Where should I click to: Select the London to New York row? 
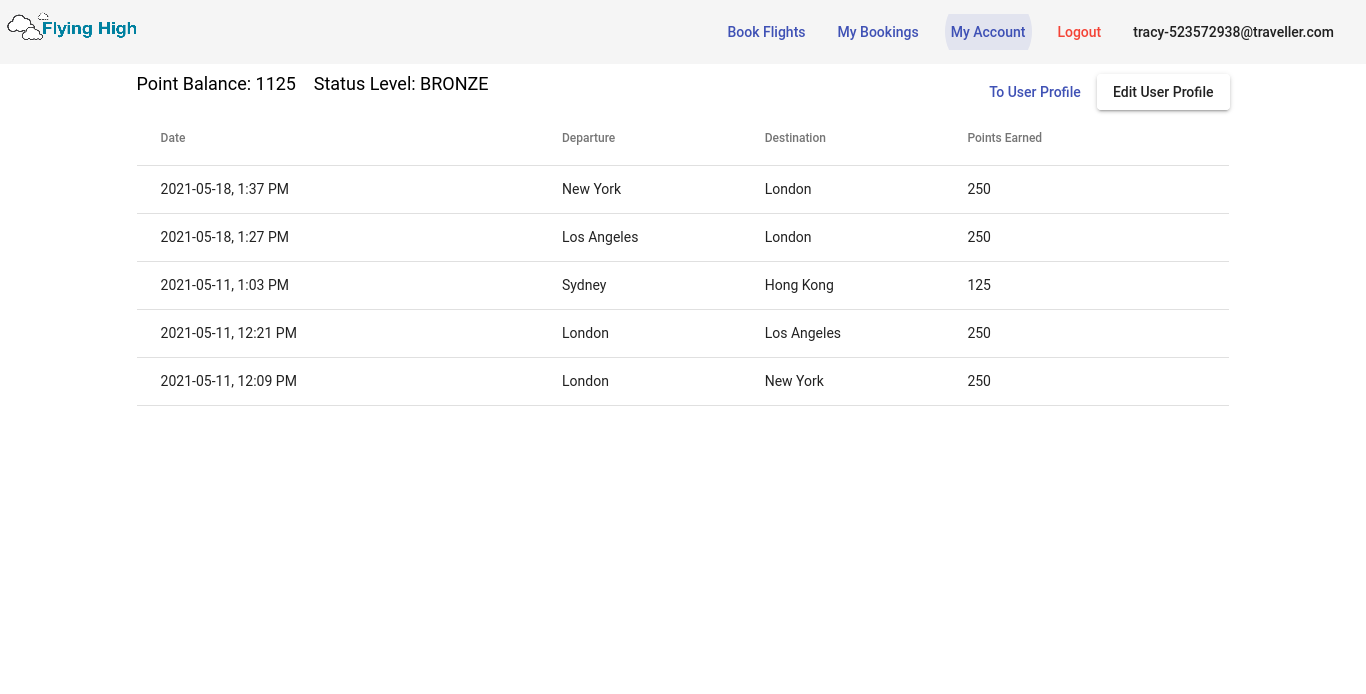[682, 381]
